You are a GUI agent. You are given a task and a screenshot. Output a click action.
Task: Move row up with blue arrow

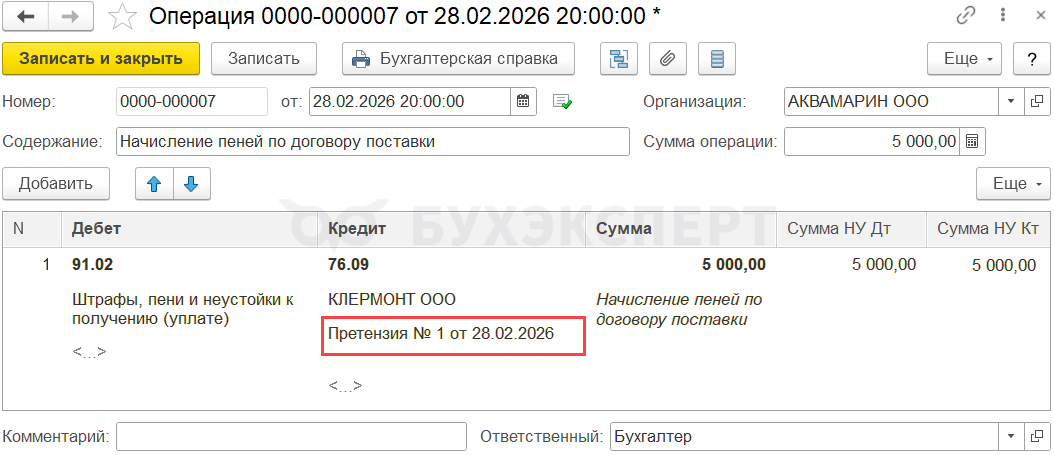click(x=154, y=184)
